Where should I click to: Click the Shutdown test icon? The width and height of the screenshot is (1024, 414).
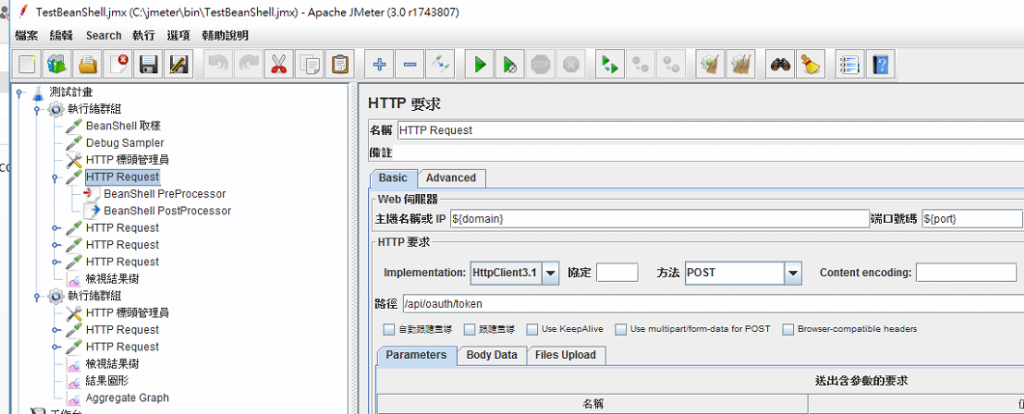point(571,64)
